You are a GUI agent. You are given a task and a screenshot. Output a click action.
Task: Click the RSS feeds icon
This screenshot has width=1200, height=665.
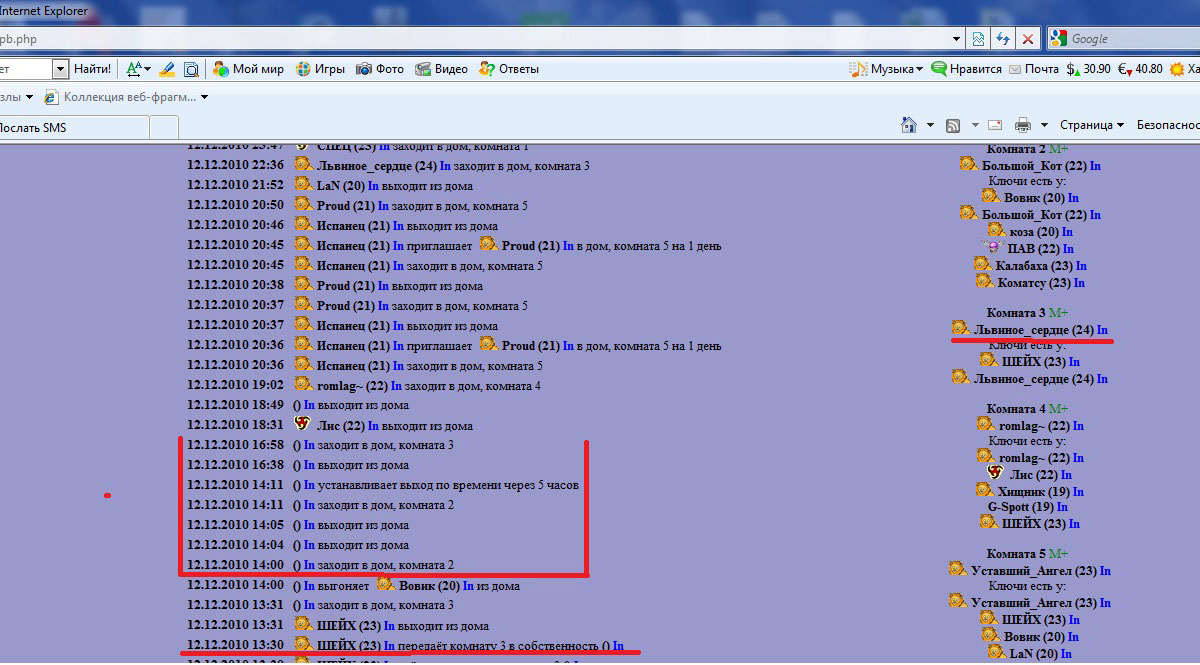954,125
